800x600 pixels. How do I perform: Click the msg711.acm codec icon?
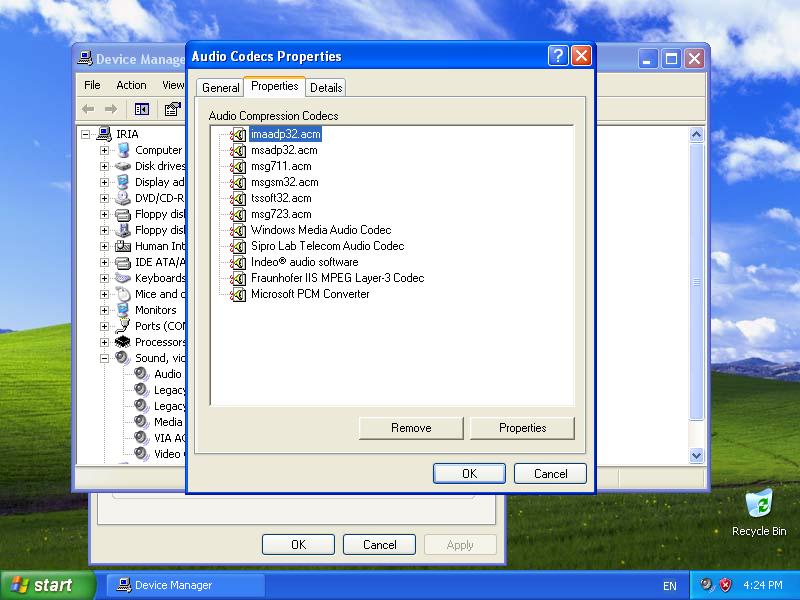pos(238,166)
